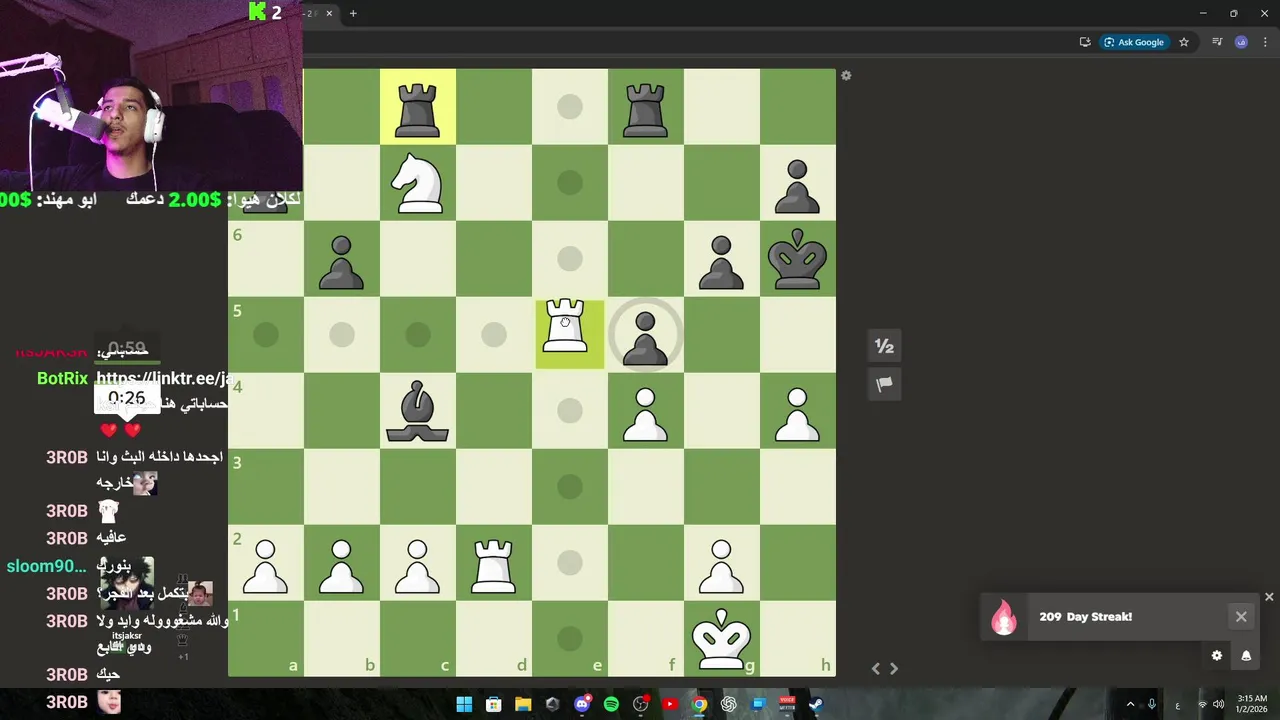Image resolution: width=1280 pixels, height=720 pixels.
Task: Open the media controls icon in Chrome
Action: [x=1217, y=42]
